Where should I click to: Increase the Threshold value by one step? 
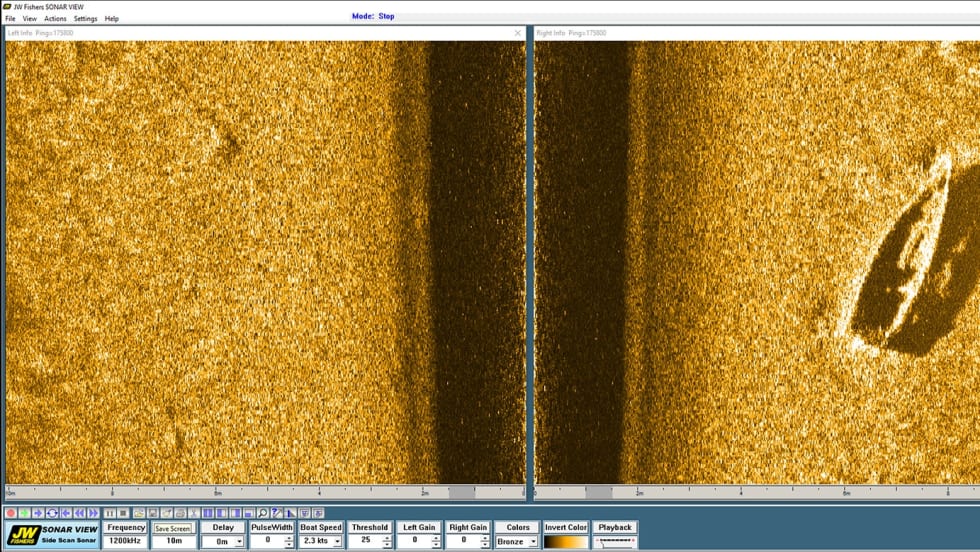click(x=387, y=538)
